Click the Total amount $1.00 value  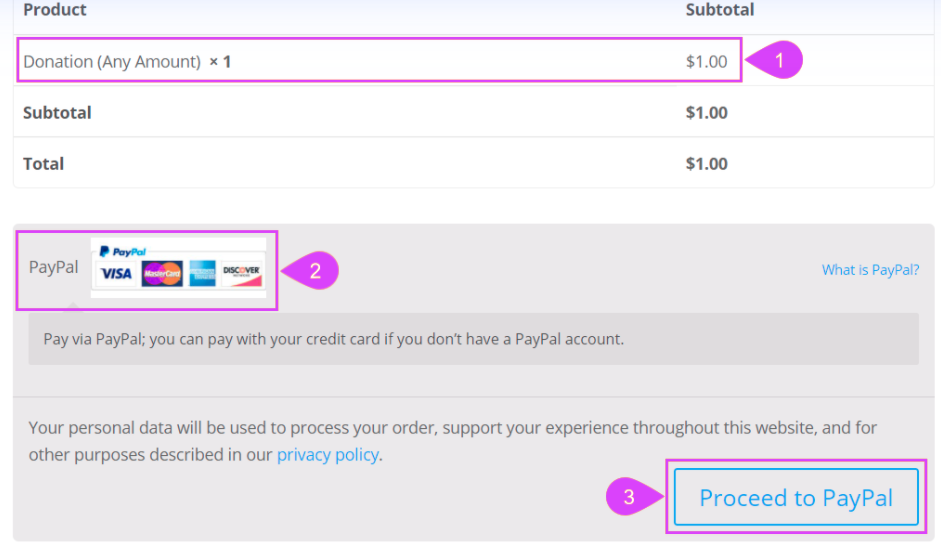coord(706,164)
